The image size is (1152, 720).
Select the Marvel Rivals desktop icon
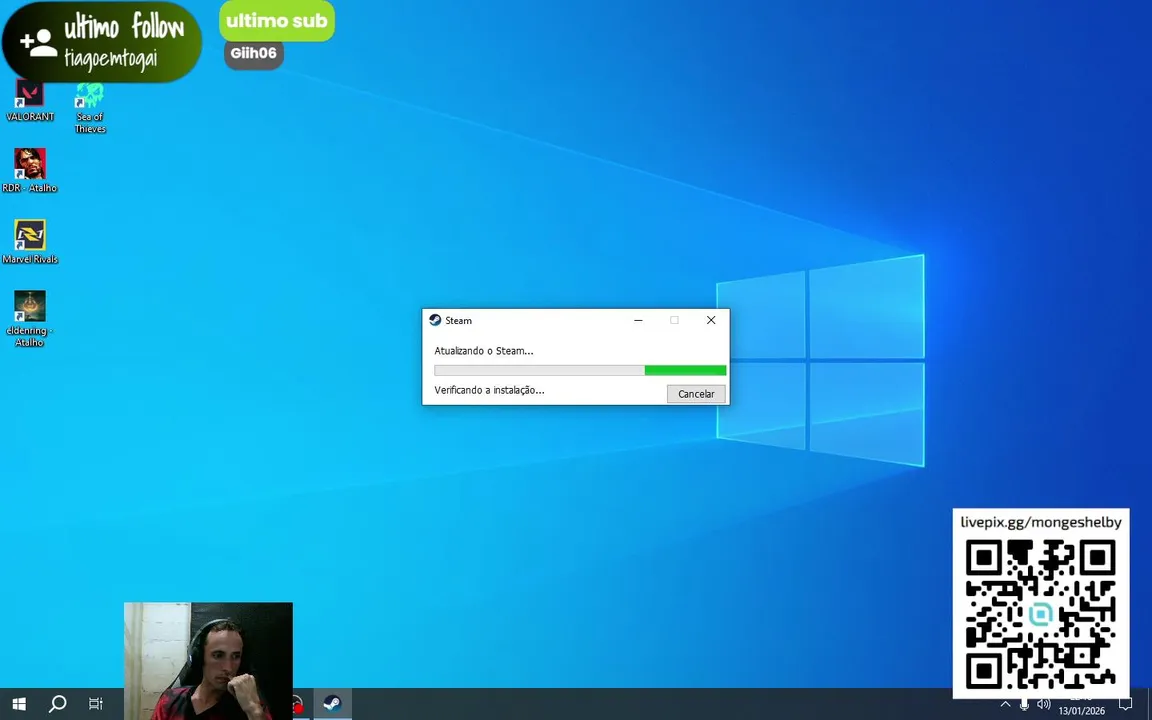pos(29,242)
